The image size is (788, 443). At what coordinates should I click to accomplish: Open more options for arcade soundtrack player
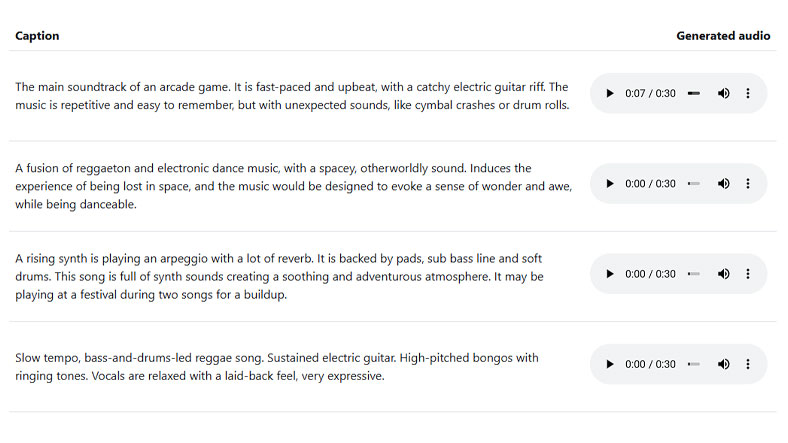click(748, 94)
